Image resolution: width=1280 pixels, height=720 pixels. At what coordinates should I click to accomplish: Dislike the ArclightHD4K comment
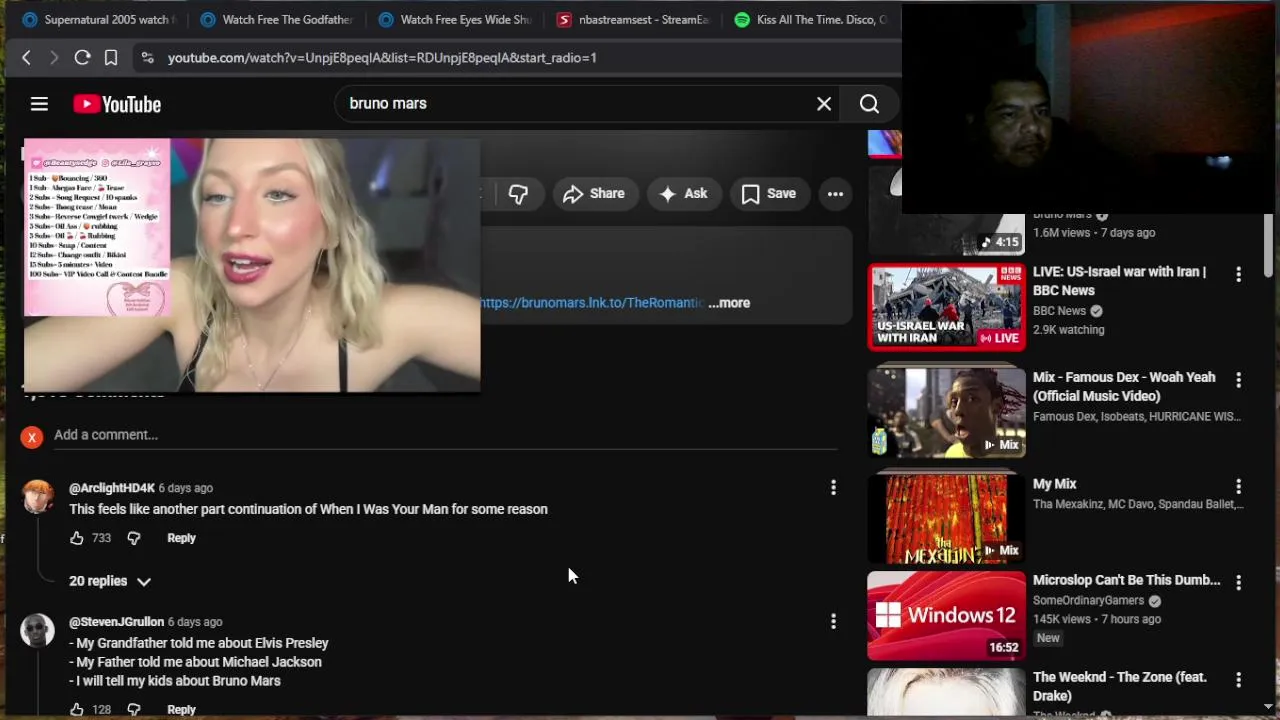tap(134, 538)
